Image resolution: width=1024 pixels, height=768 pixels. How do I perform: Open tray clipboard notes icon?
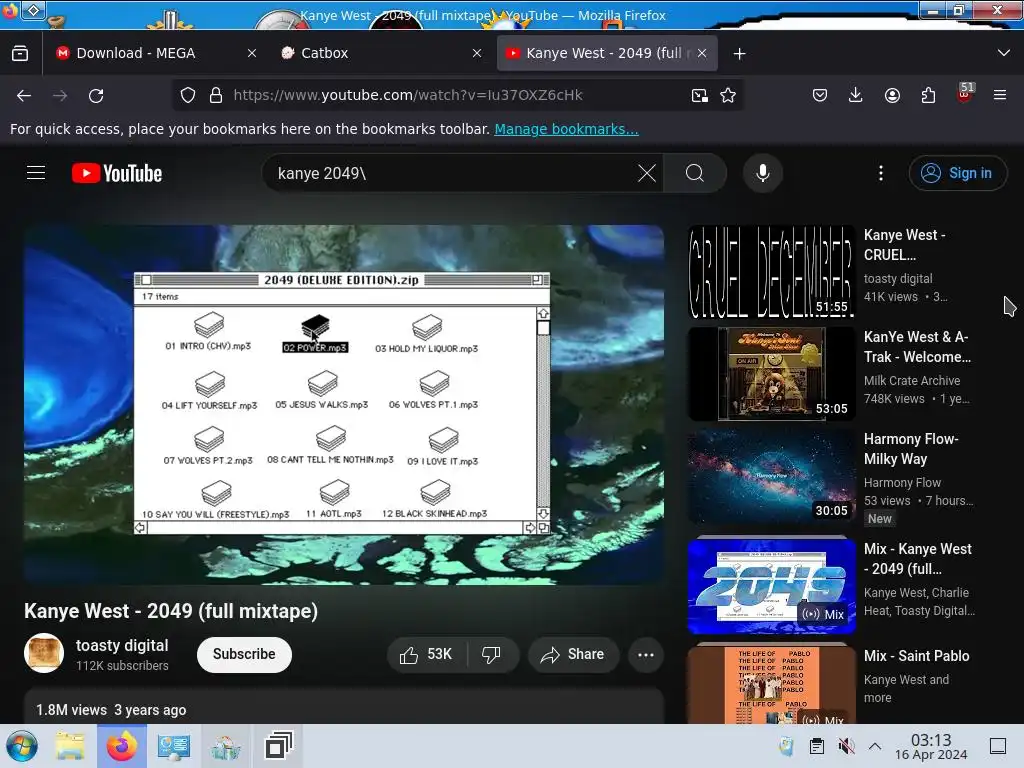(x=816, y=746)
